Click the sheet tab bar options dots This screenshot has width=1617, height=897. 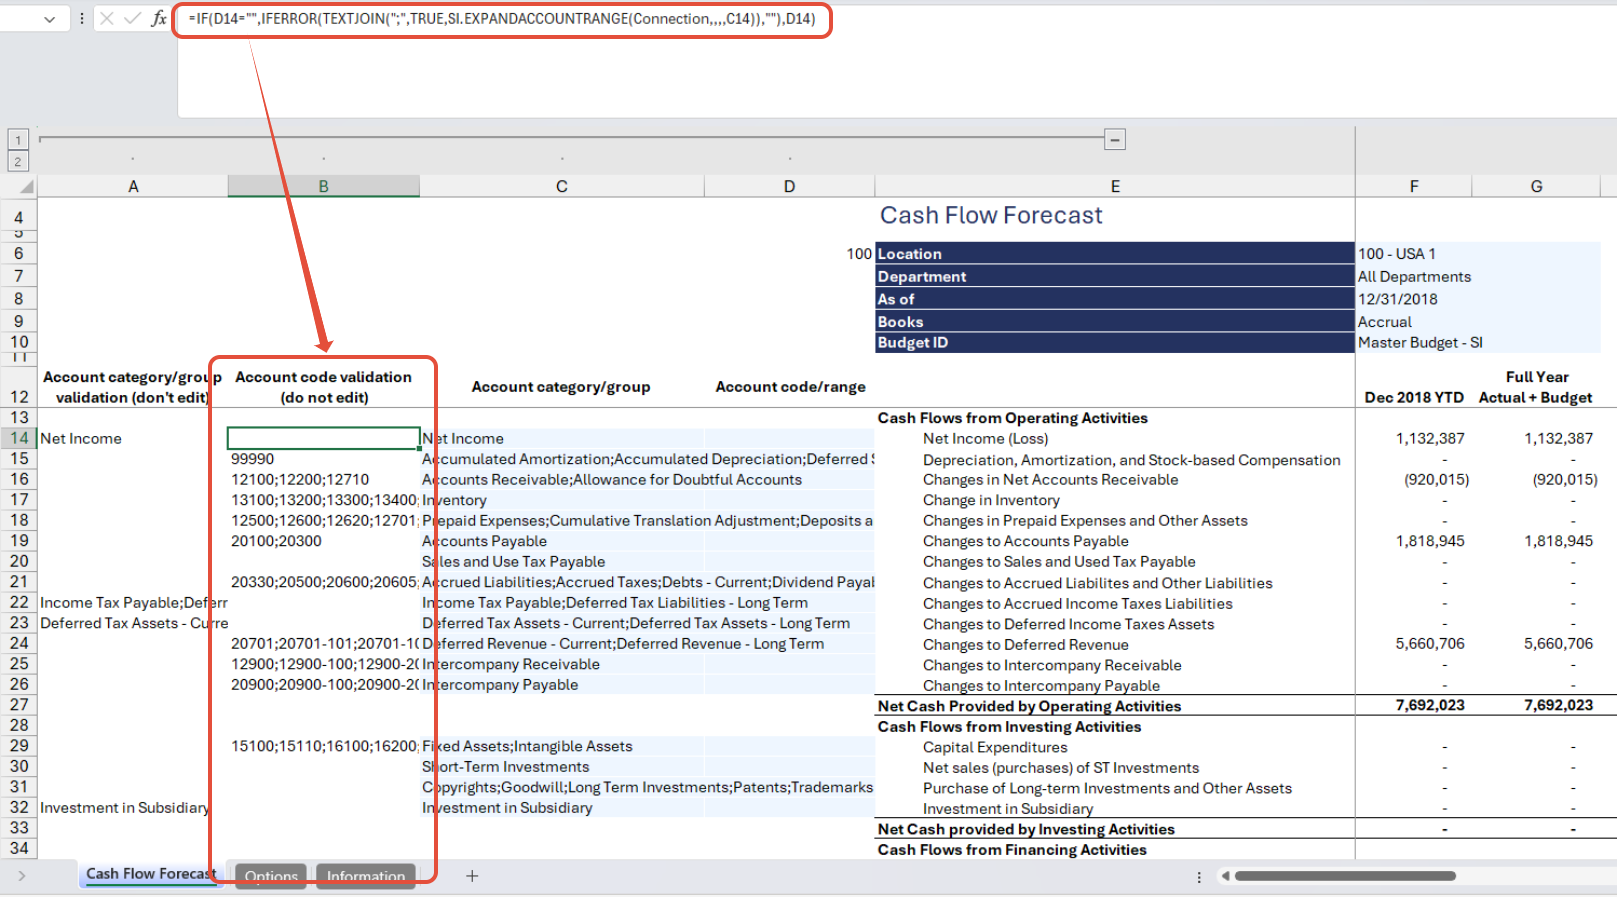[1199, 877]
